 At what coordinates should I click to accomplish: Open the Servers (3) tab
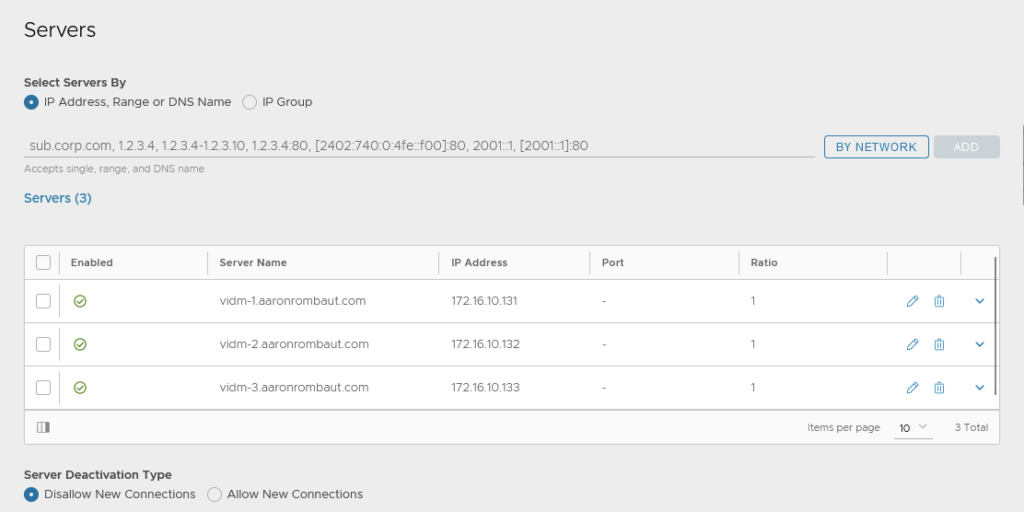point(58,199)
